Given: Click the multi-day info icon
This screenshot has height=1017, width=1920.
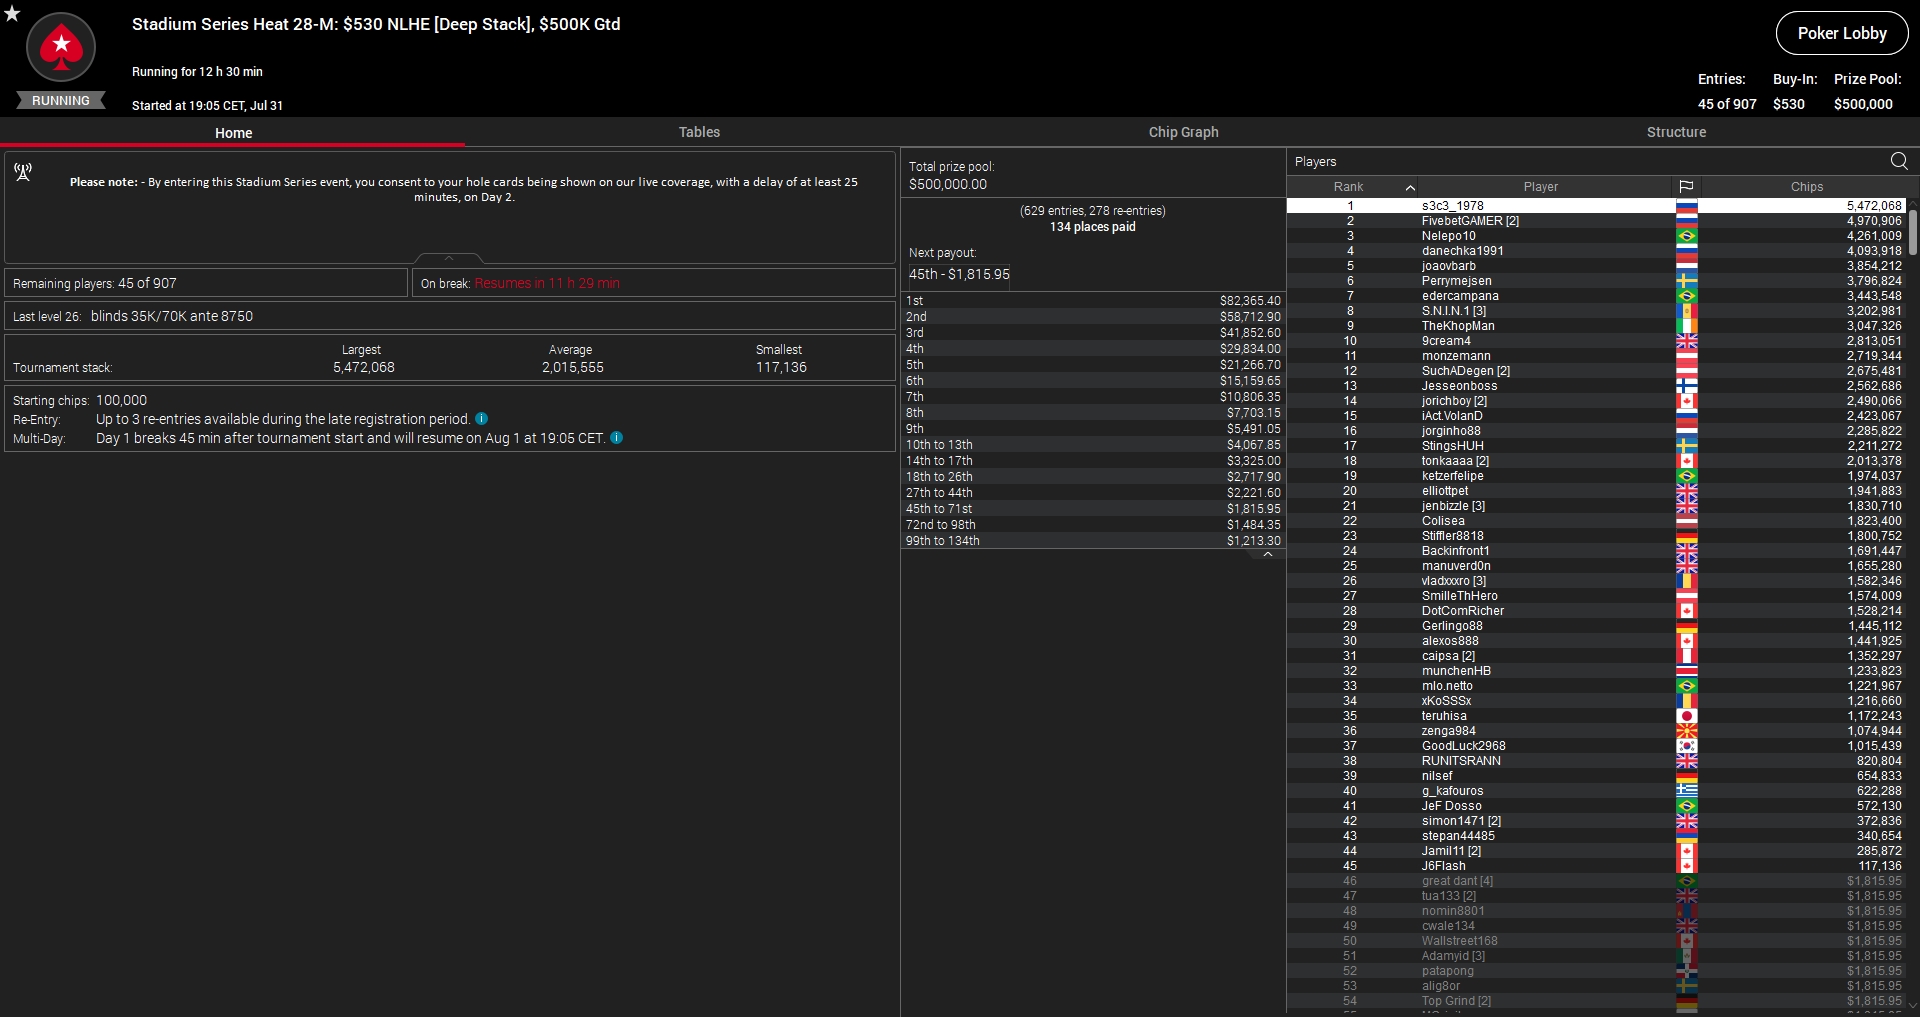Looking at the screenshot, I should 617,438.
